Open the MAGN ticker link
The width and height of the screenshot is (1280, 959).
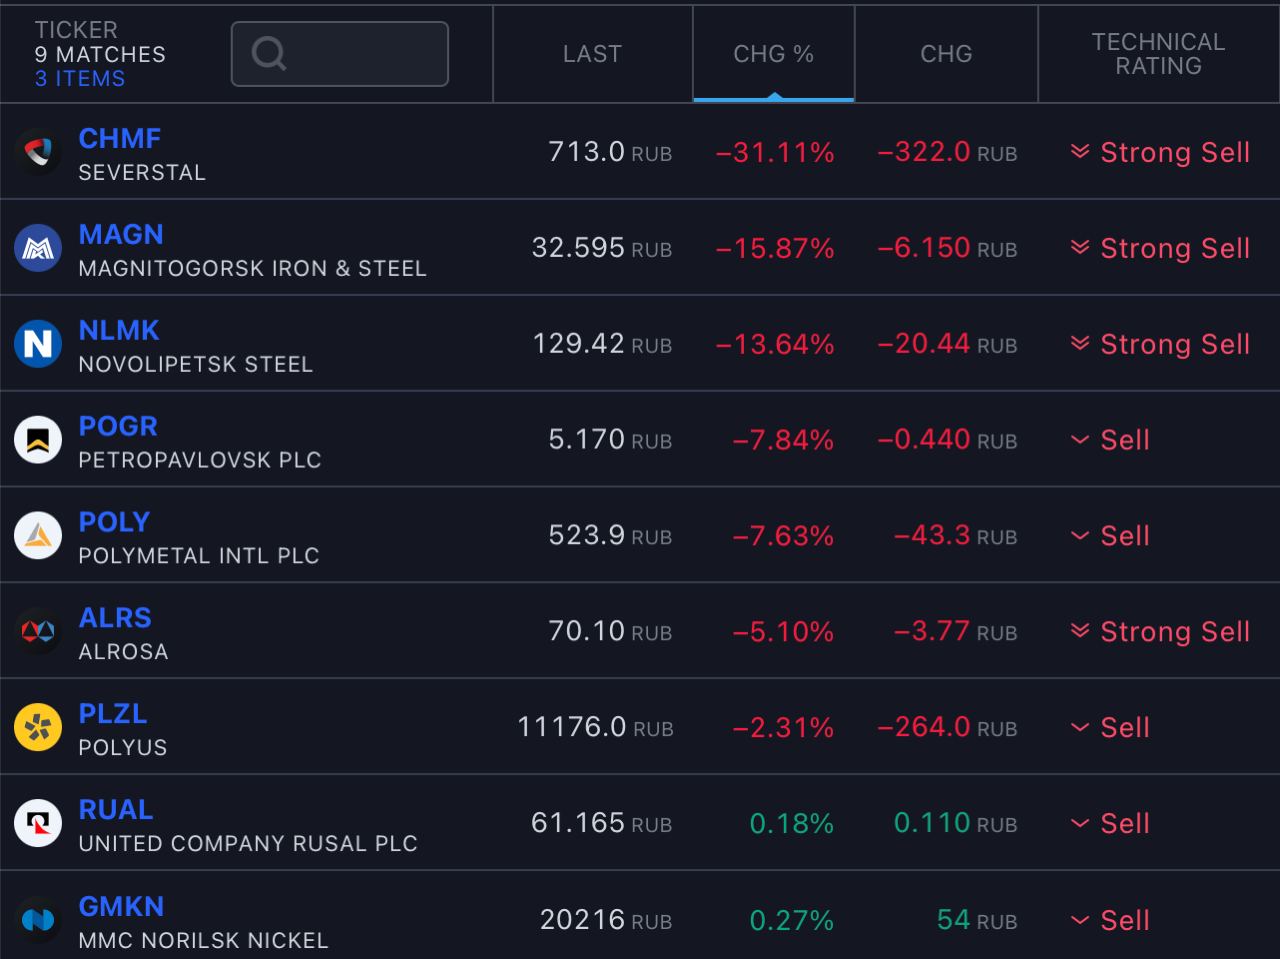[121, 234]
